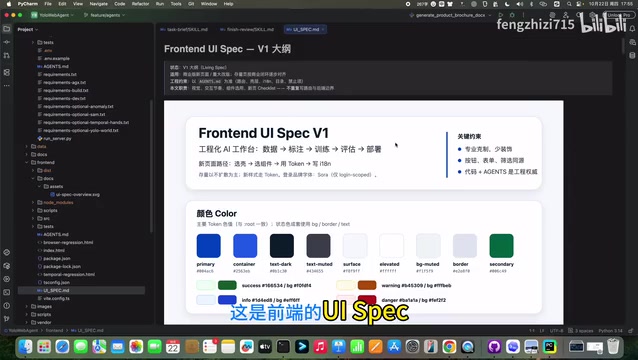Expand the images folder
This screenshot has height=360, width=638.
point(27,306)
